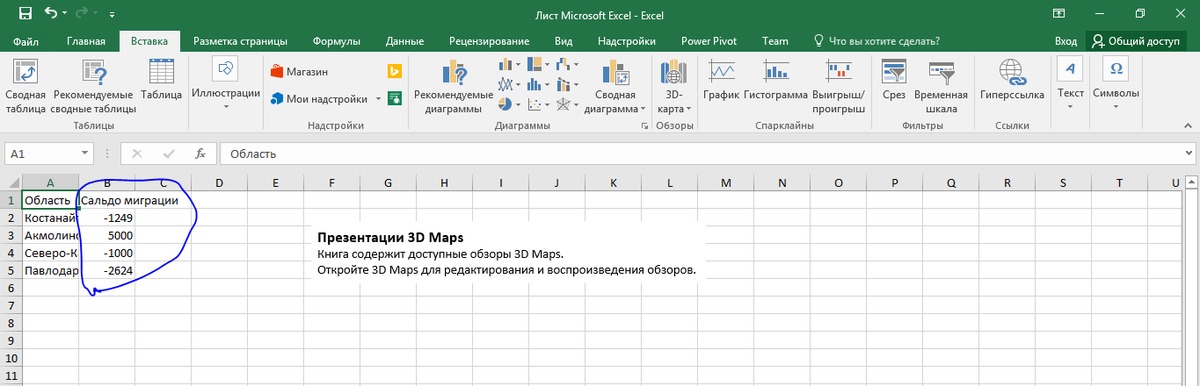Launch the People Graph add-in icon
Screen dimensions: 1200x386
click(x=395, y=98)
